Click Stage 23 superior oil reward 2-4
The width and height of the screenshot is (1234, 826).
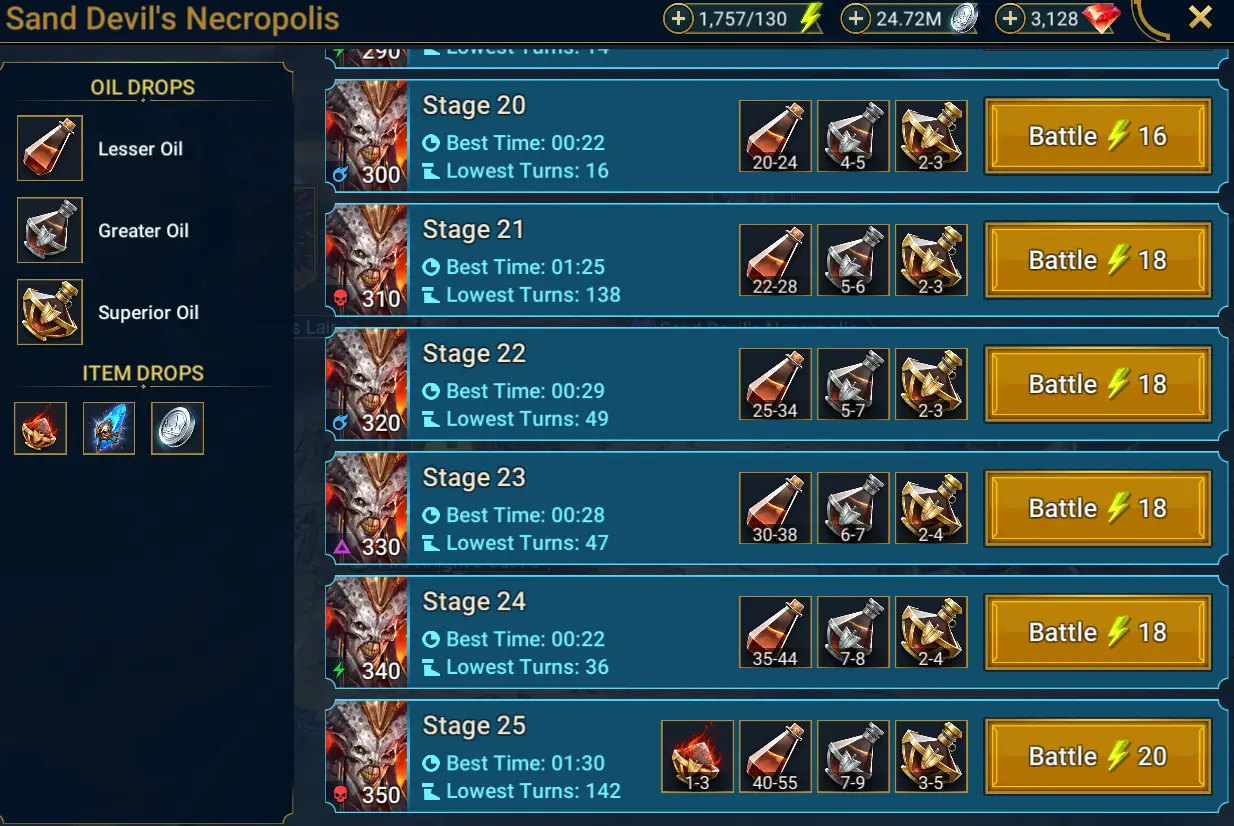tap(931, 508)
